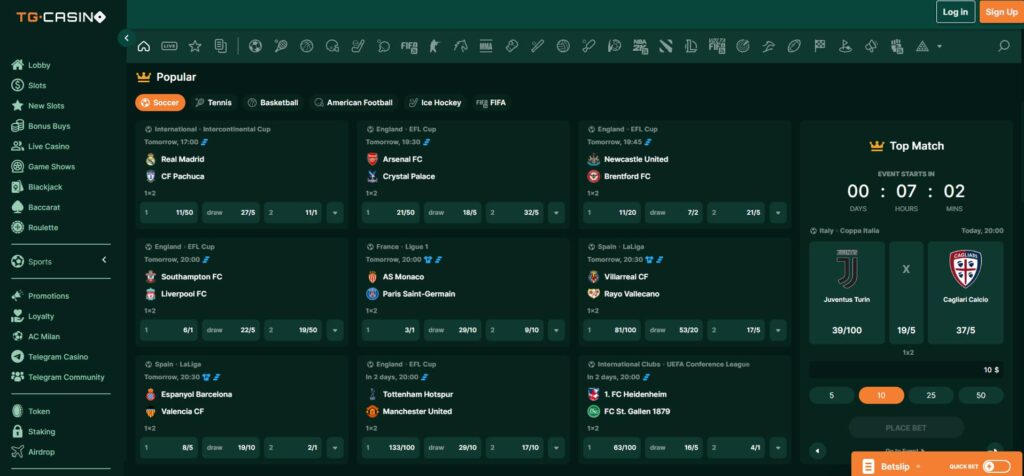The width and height of the screenshot is (1024, 476).
Task: Open the sportsbook home icon
Action: click(144, 46)
